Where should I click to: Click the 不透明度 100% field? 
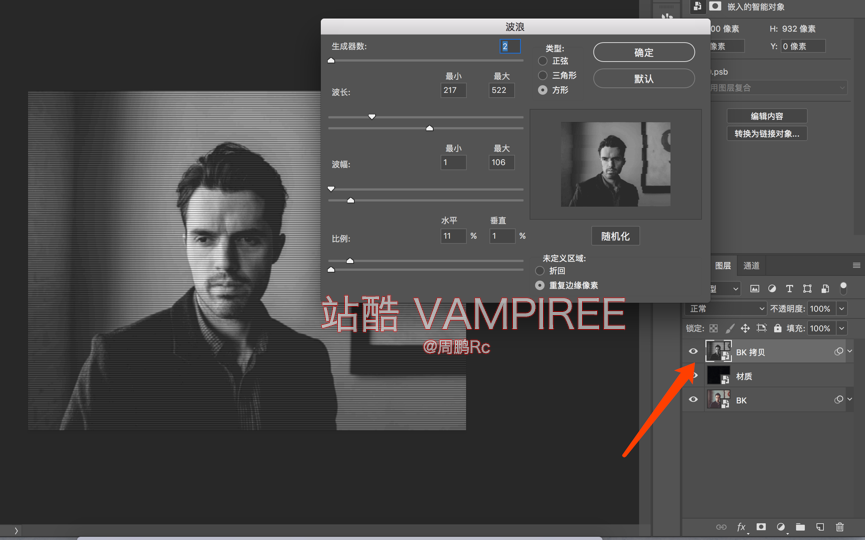[823, 308]
